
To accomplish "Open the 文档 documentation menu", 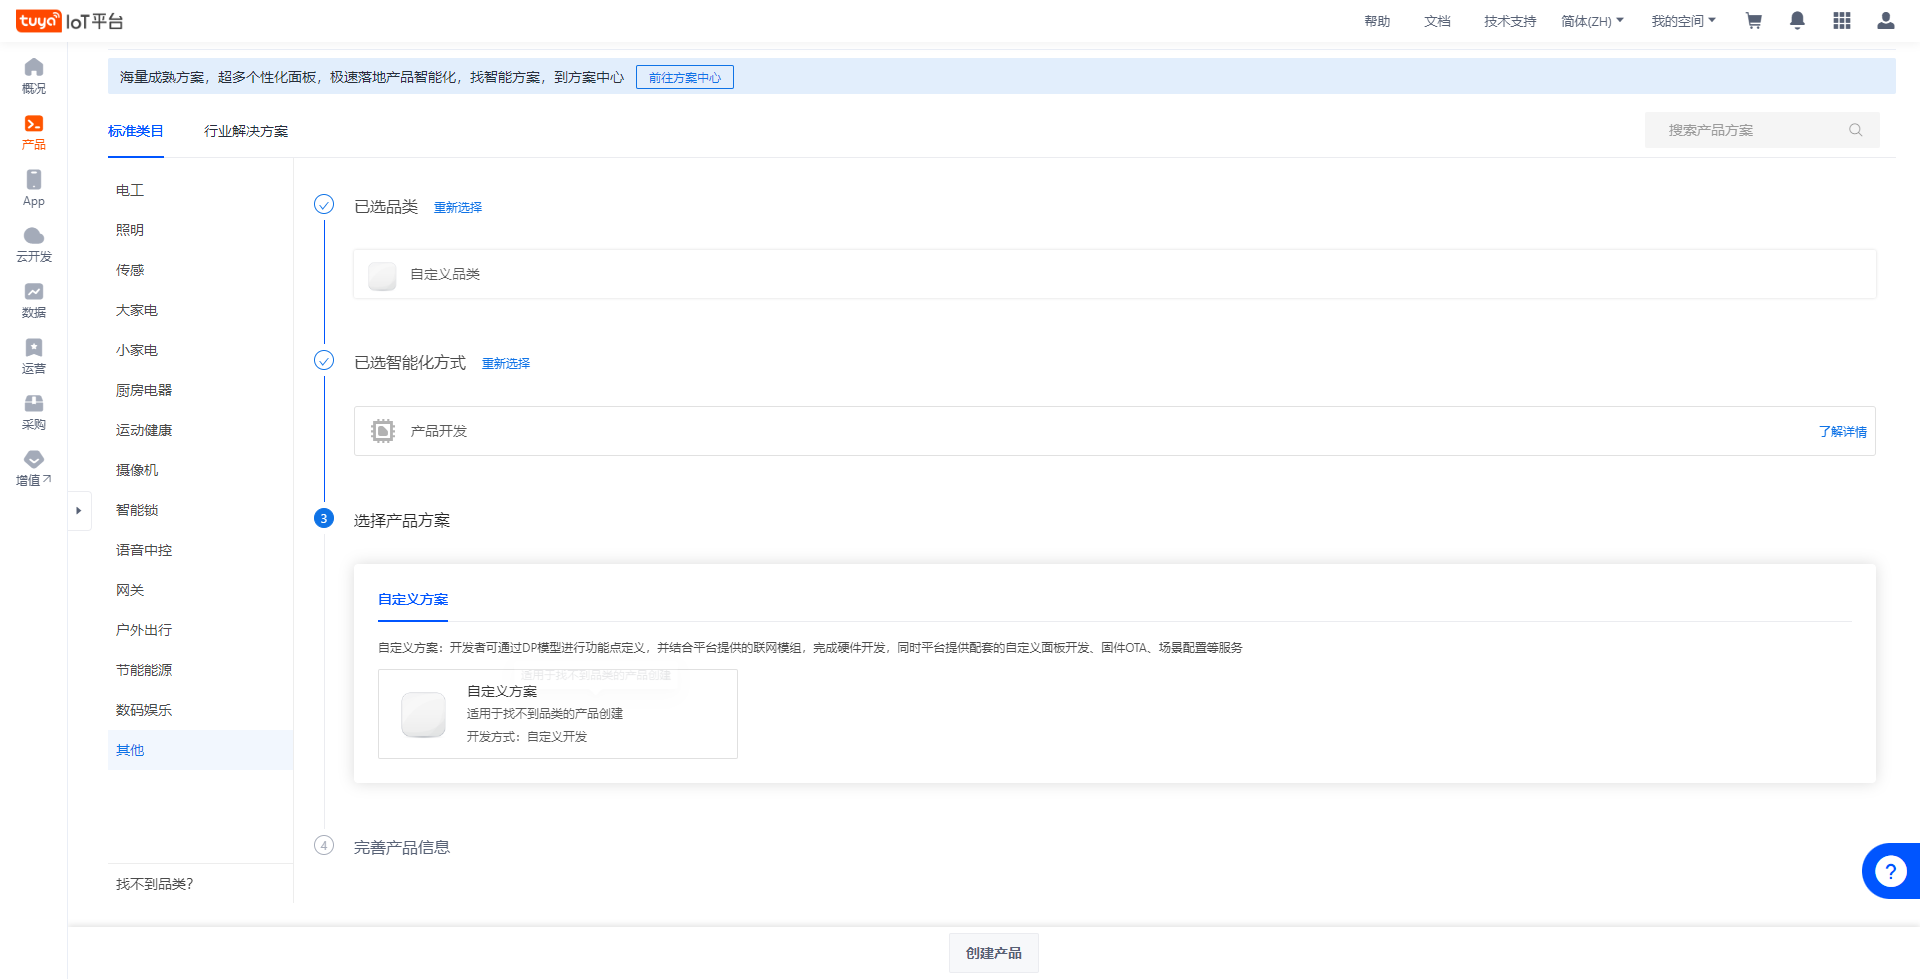I will click(1437, 21).
